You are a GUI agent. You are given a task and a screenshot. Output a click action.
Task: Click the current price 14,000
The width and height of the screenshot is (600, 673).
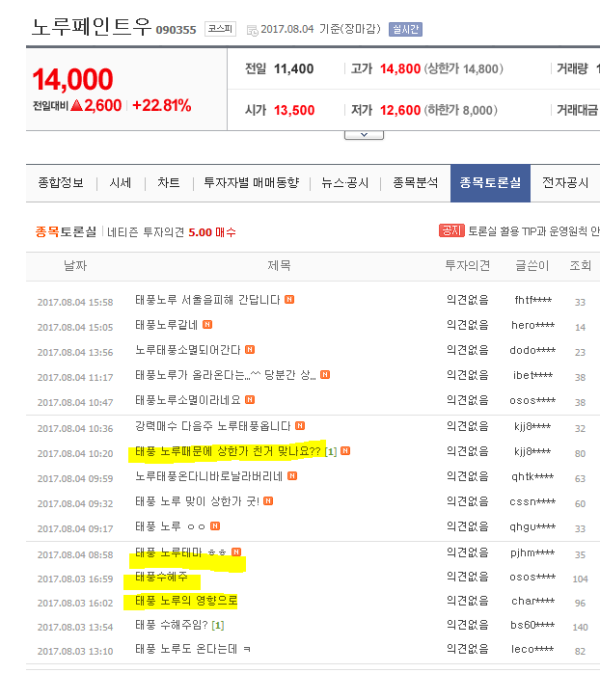coord(73,79)
